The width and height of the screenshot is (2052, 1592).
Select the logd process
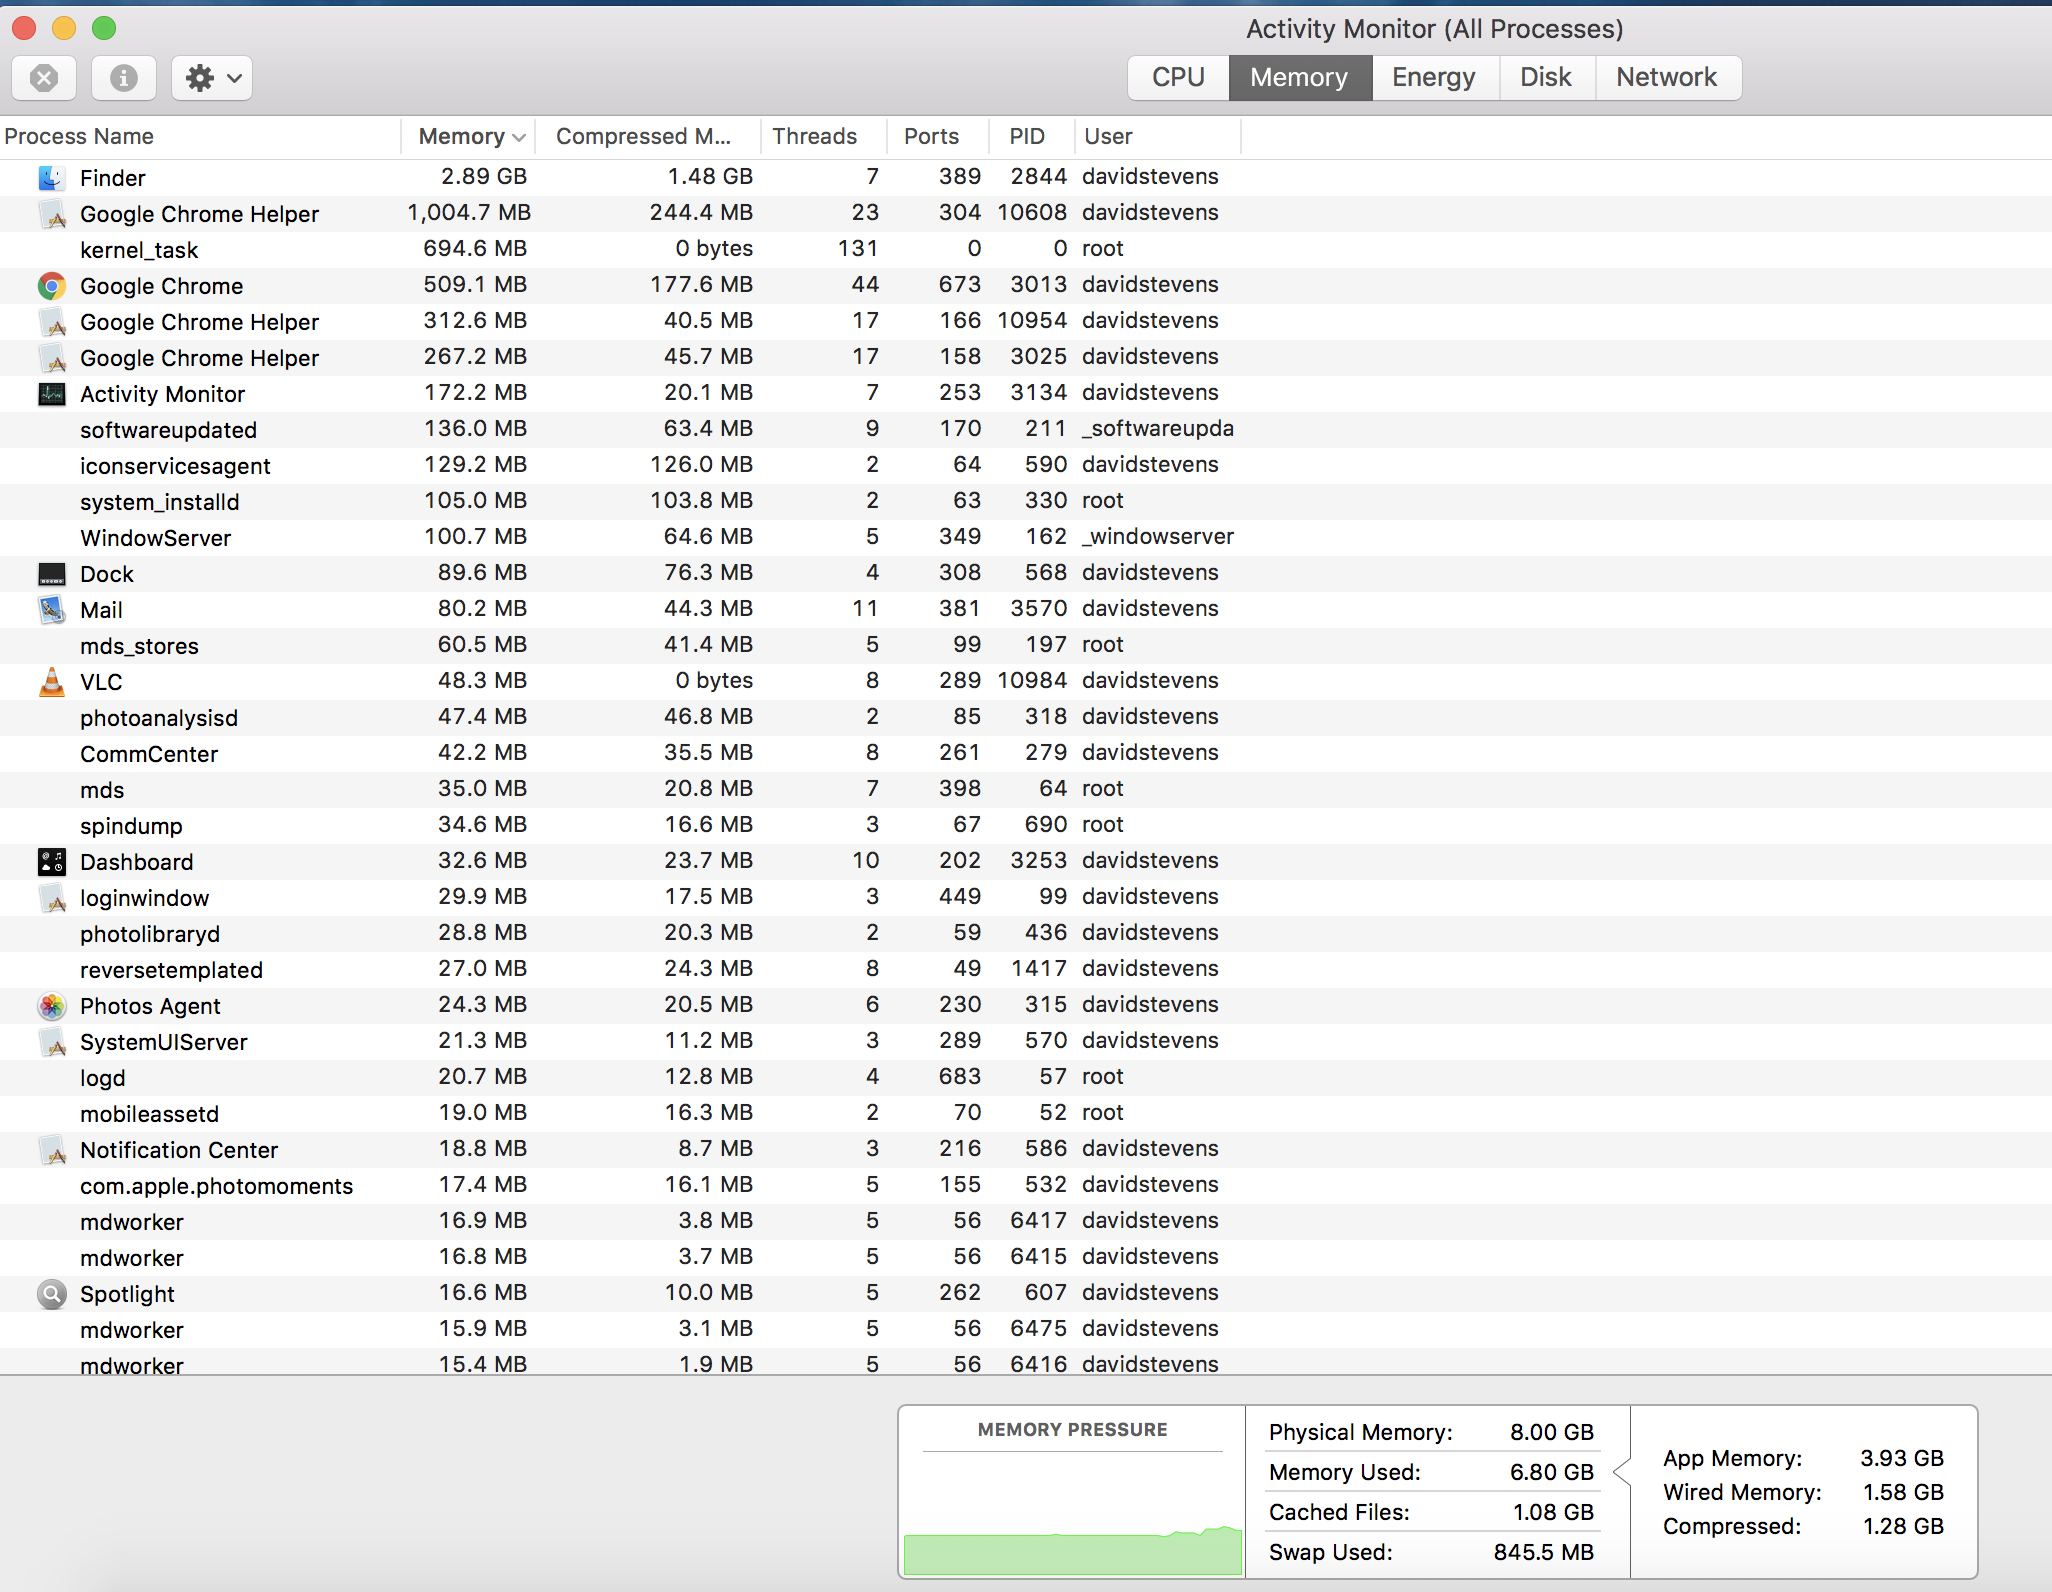pyautogui.click(x=1026, y=1077)
